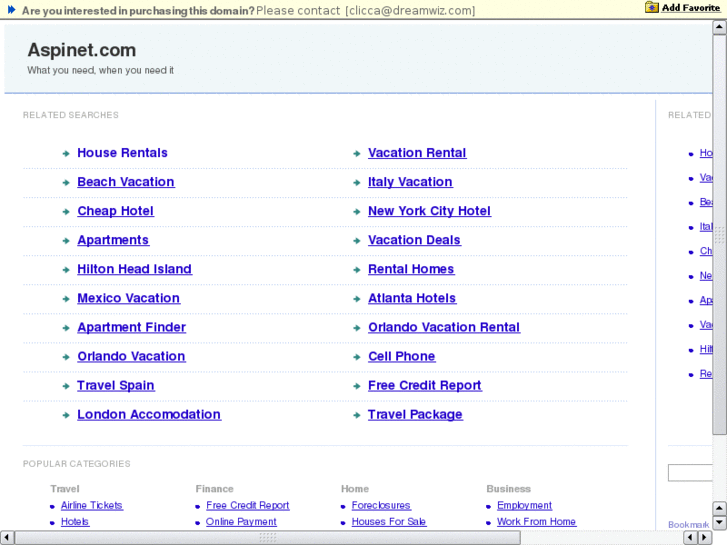Click the arrow bullet beside Cheap Hotel
Image resolution: width=727 pixels, height=545 pixels.
(66, 212)
